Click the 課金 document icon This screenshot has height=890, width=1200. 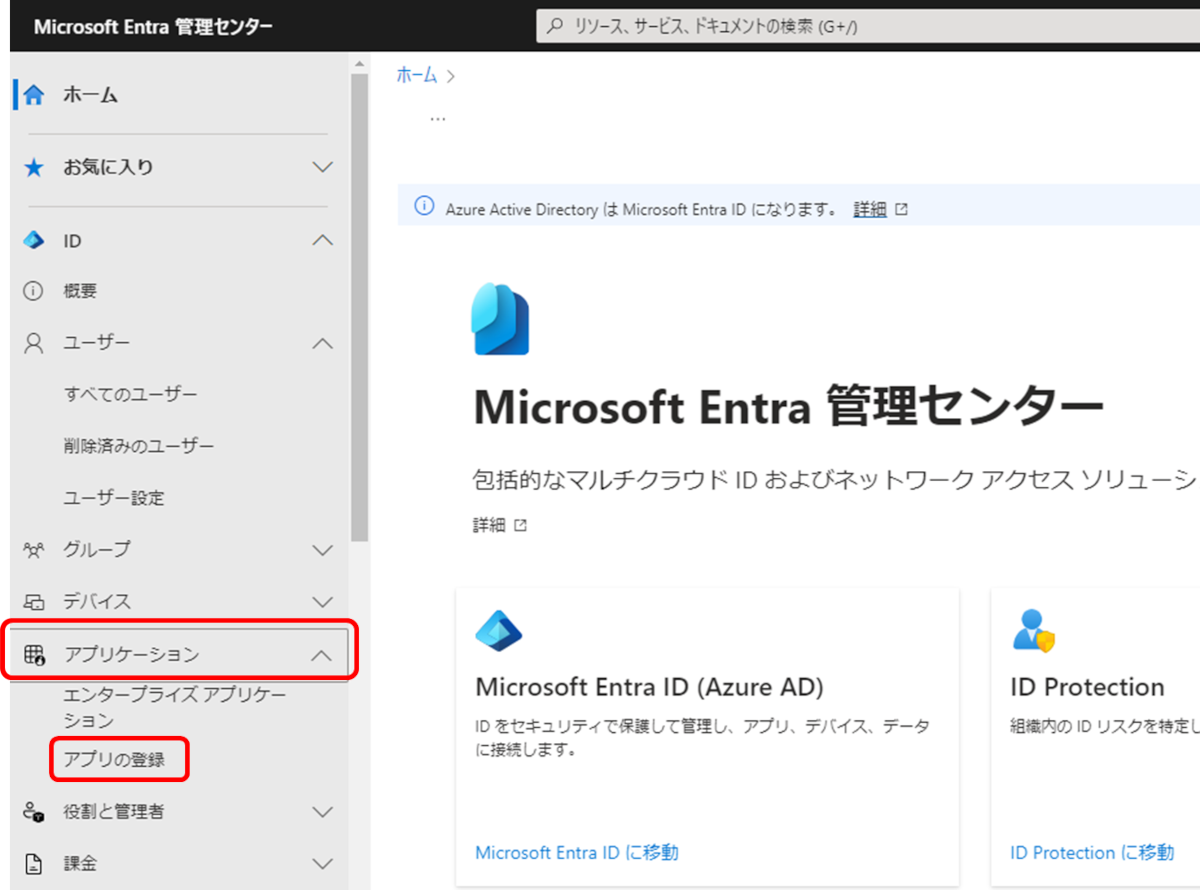[x=34, y=863]
